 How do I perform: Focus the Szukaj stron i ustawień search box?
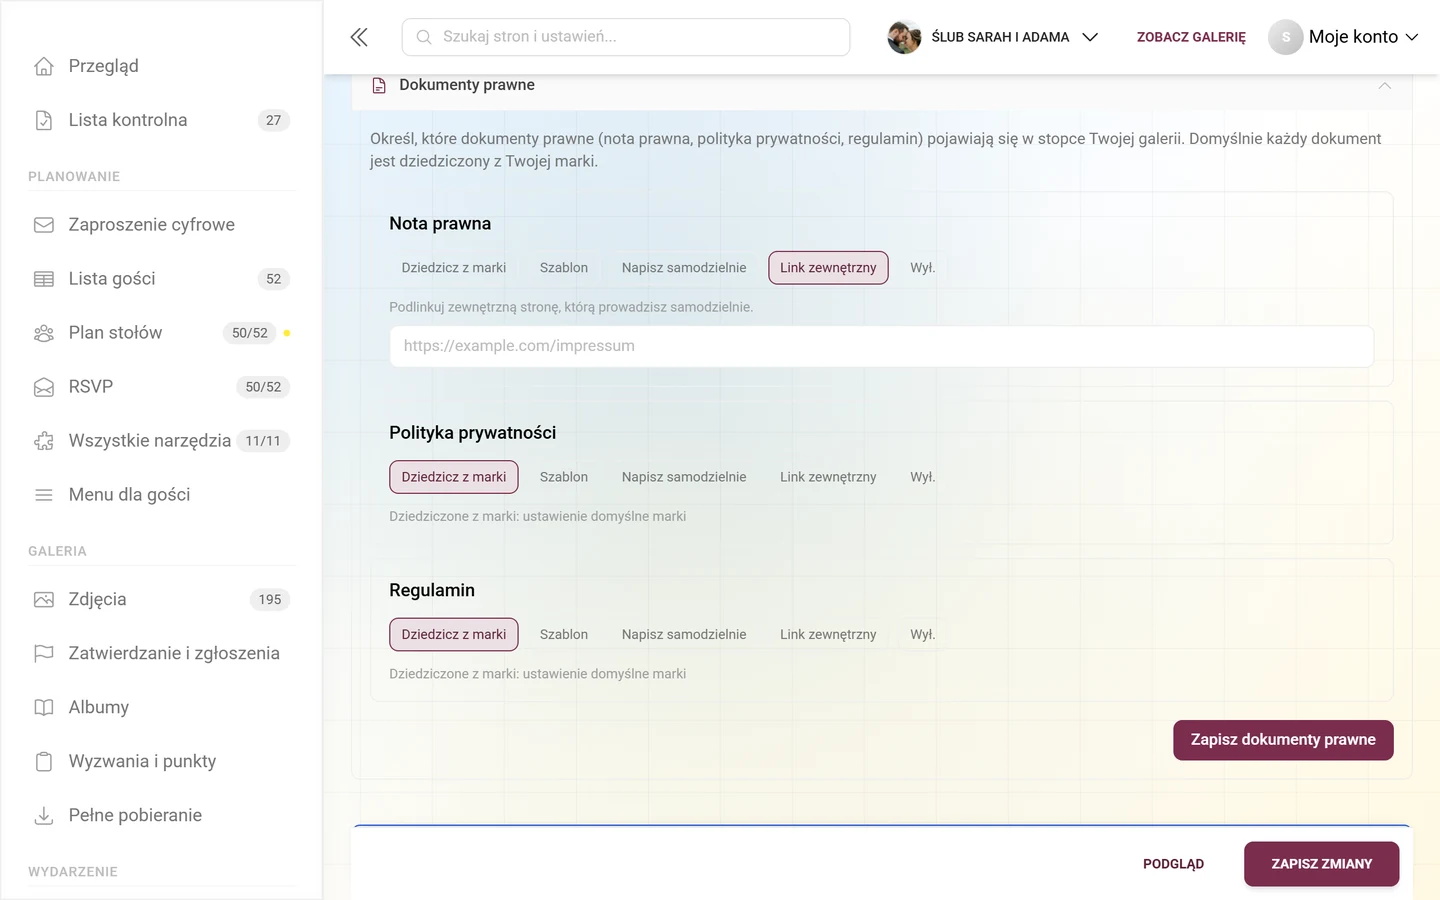tap(626, 37)
